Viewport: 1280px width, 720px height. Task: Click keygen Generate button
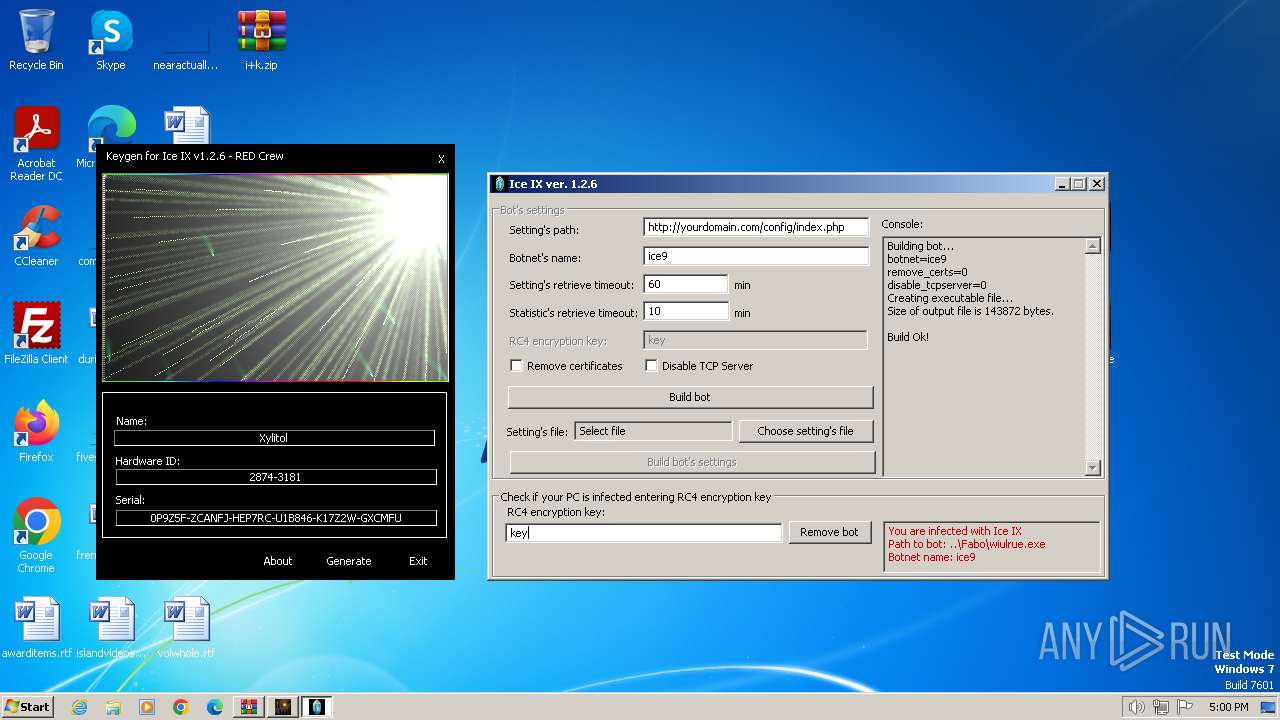(x=348, y=561)
